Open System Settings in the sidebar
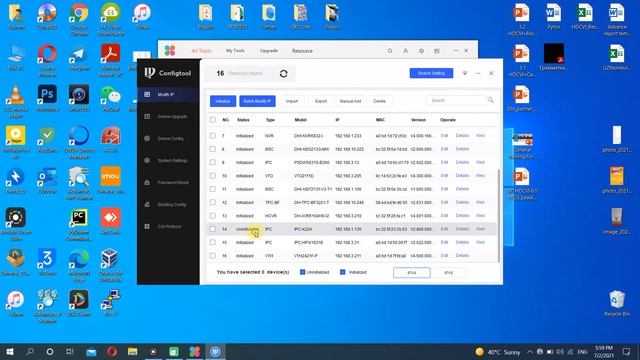The height and width of the screenshot is (360, 640). pos(168,160)
